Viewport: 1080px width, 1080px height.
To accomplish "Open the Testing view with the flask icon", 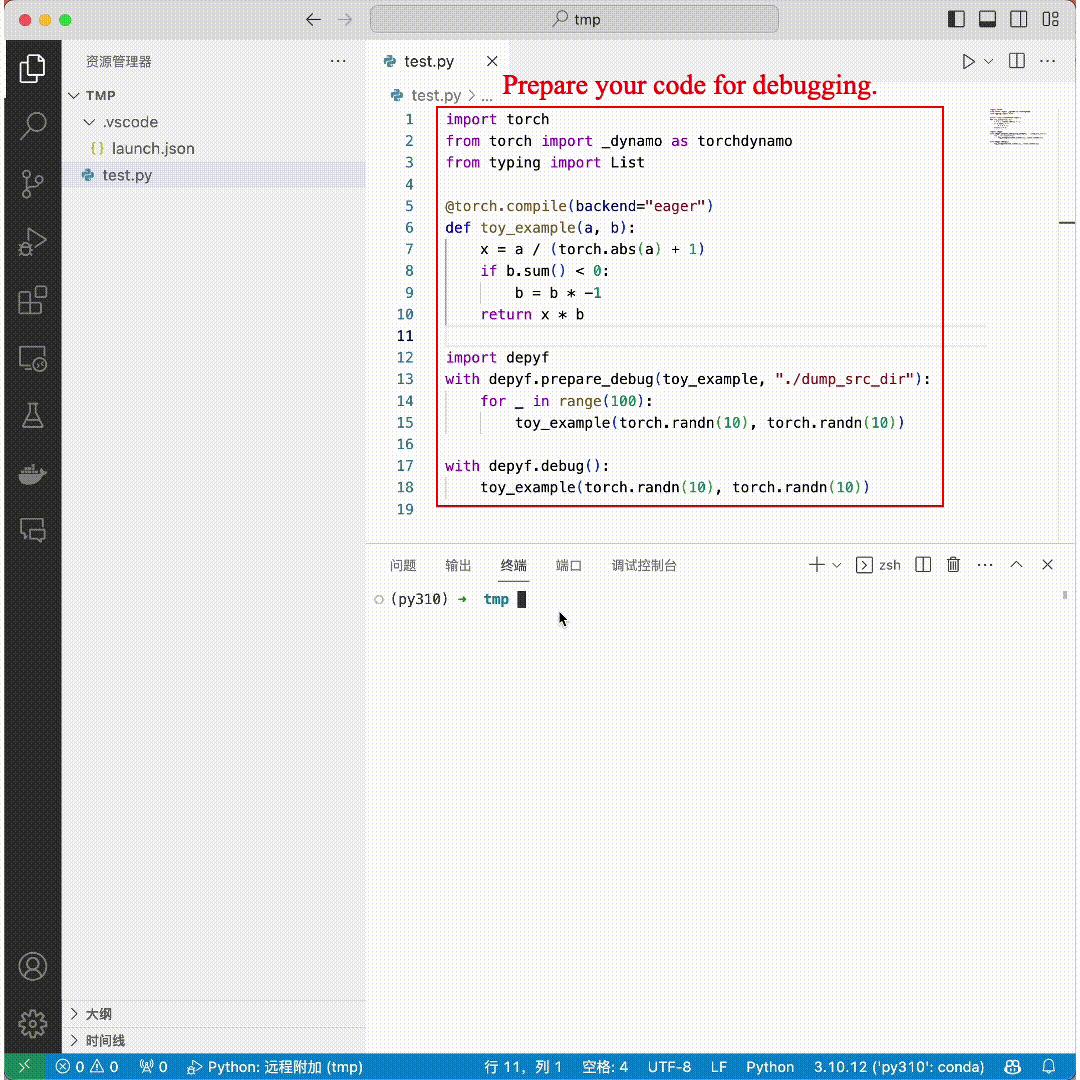I will (x=33, y=414).
